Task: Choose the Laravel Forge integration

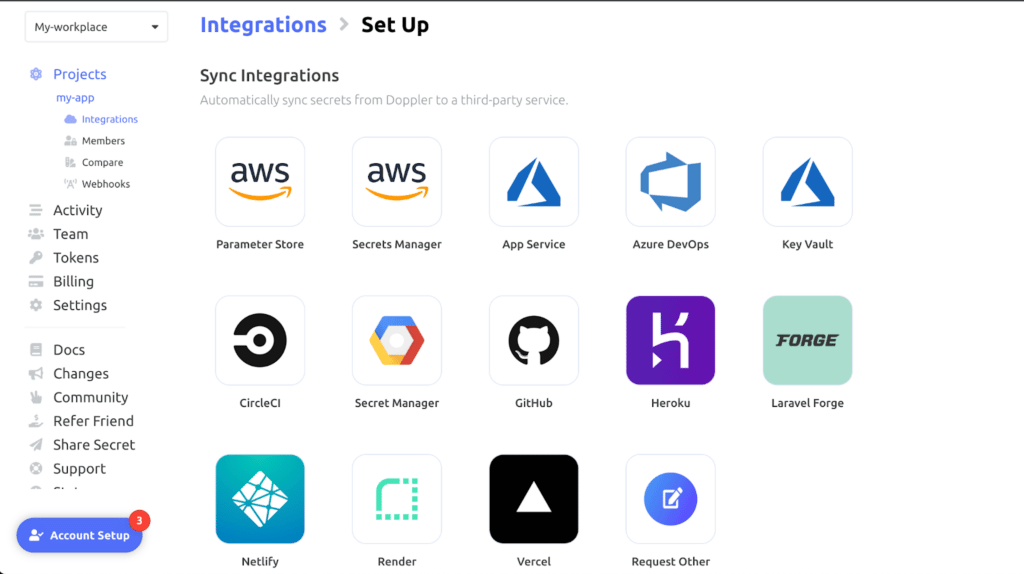Action: [807, 340]
